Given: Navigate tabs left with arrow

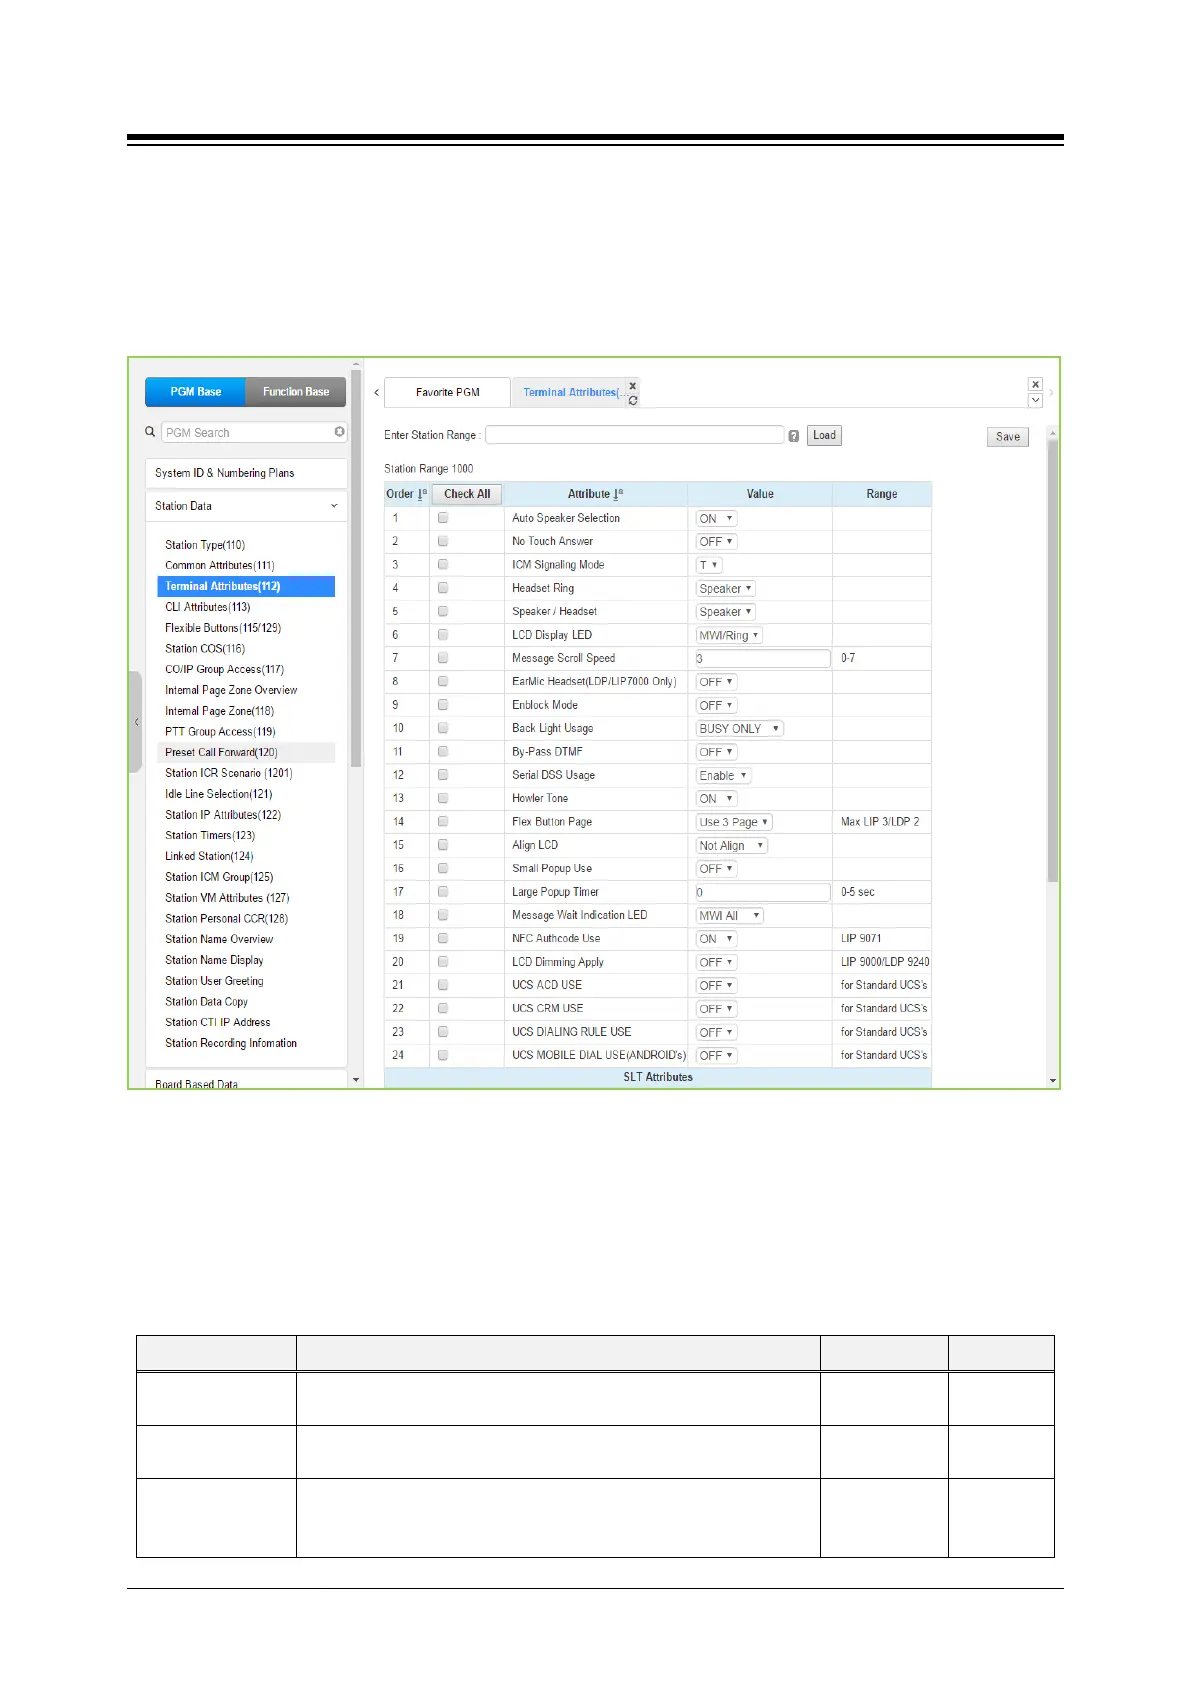Looking at the screenshot, I should coord(376,393).
